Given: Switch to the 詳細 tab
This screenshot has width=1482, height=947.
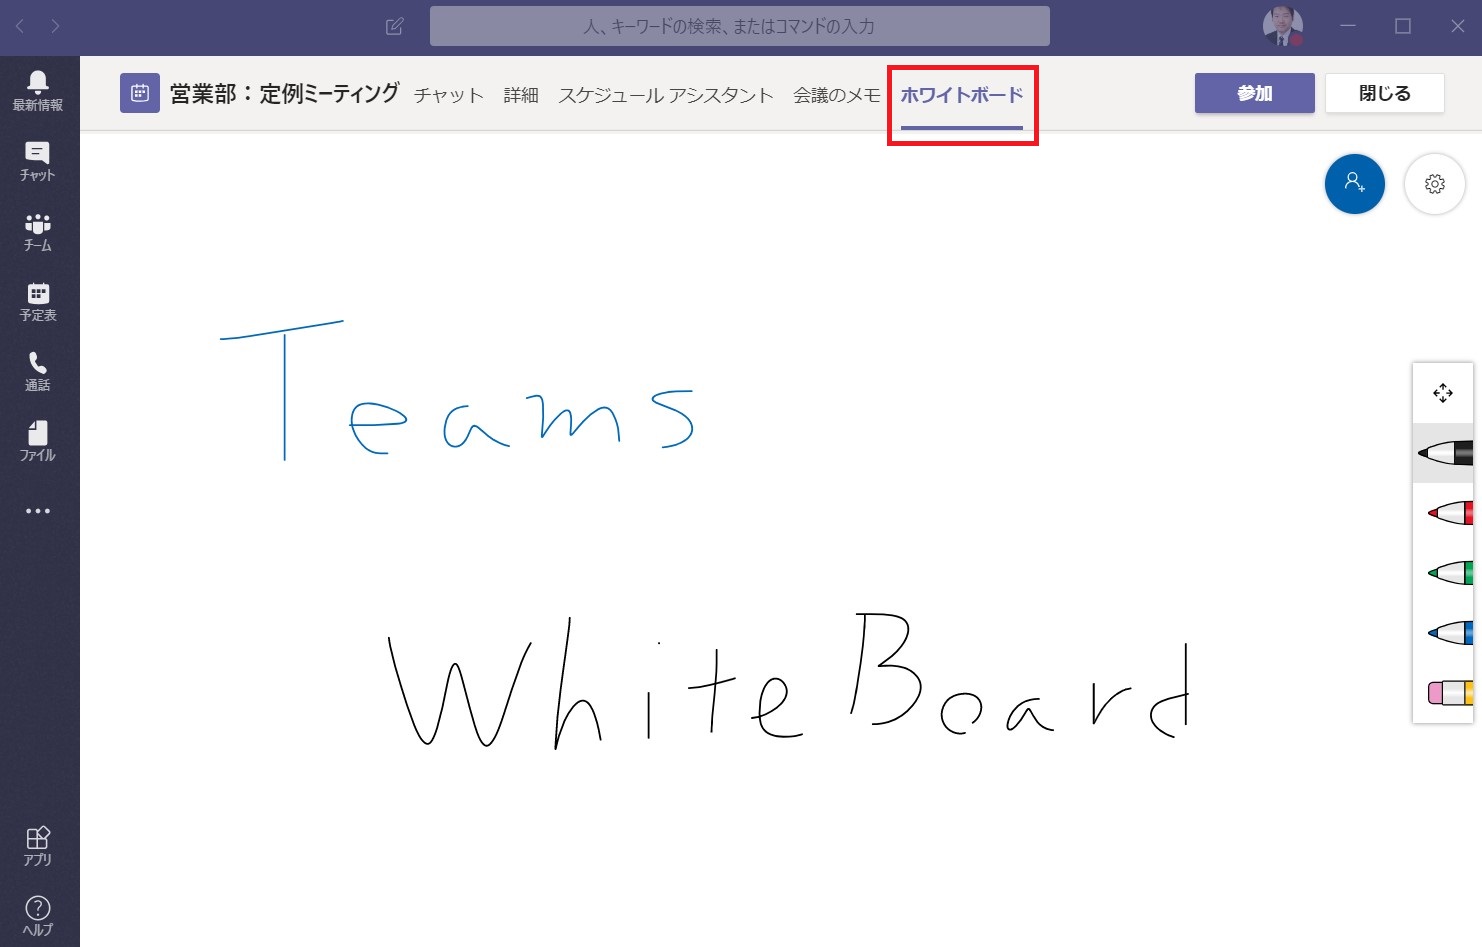Looking at the screenshot, I should coord(521,95).
